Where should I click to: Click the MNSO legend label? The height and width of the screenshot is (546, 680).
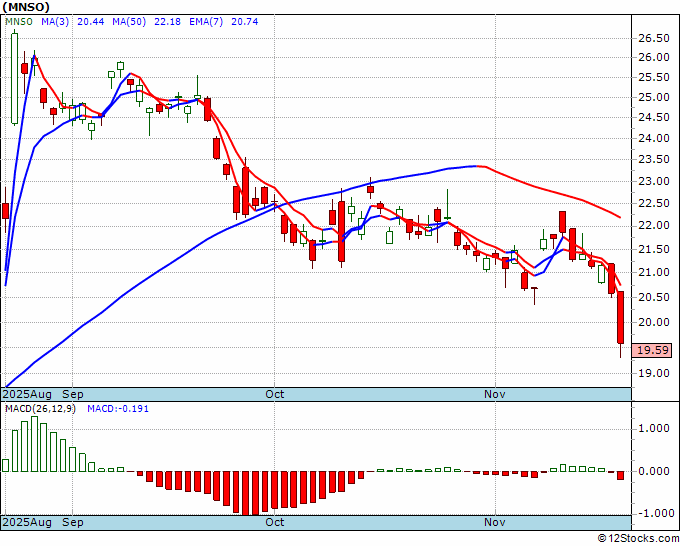(x=19, y=21)
